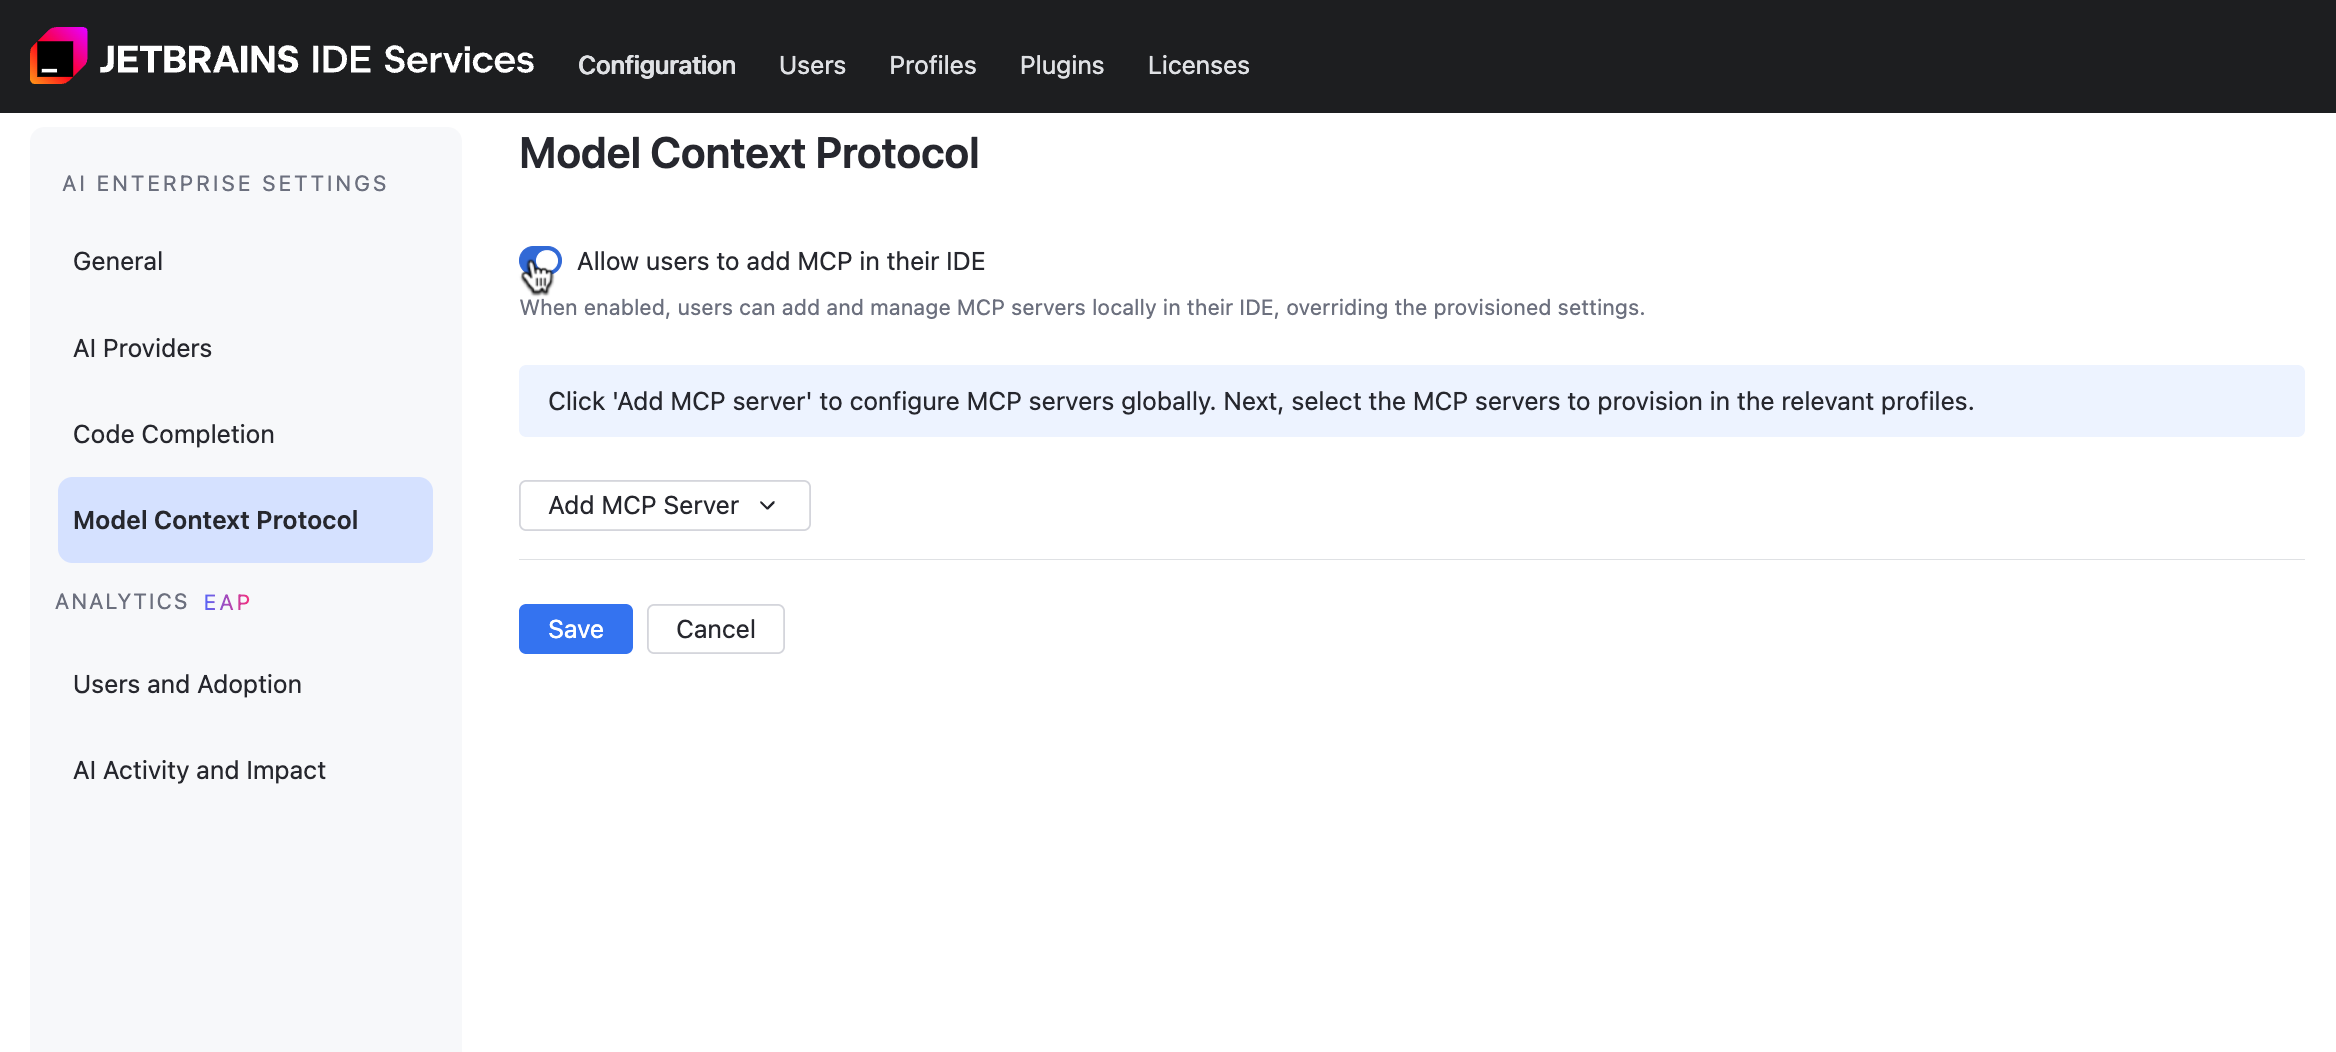Screen dimensions: 2336x1052
Task: Click the EAP badge next to Analytics
Action: [227, 602]
